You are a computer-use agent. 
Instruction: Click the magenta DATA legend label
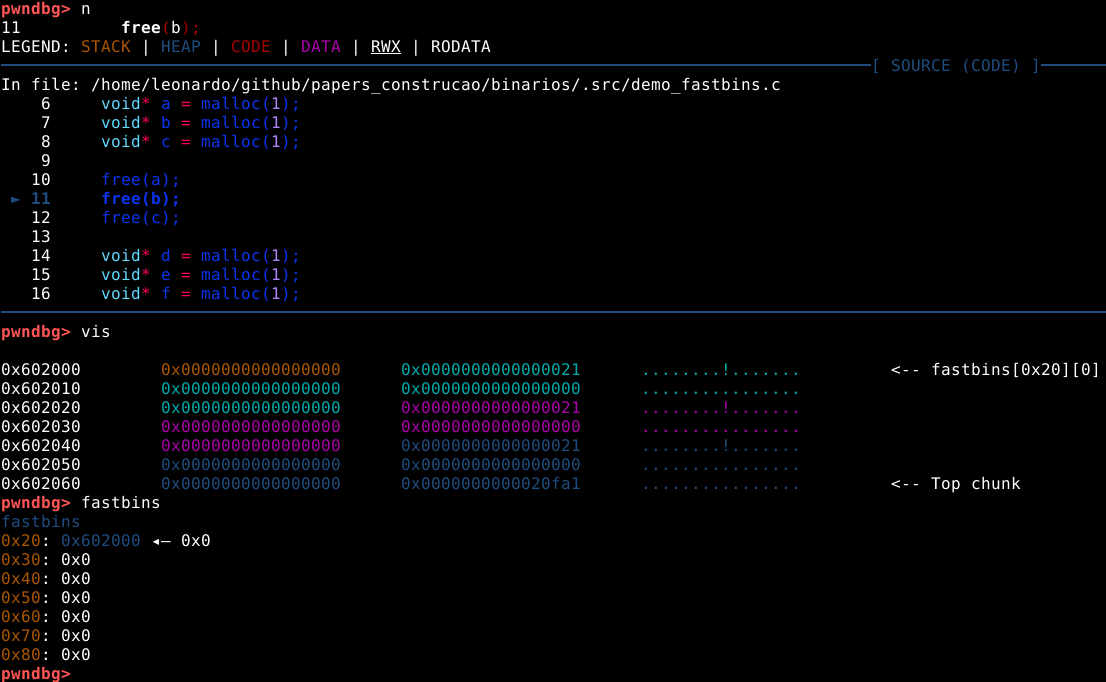pos(320,47)
